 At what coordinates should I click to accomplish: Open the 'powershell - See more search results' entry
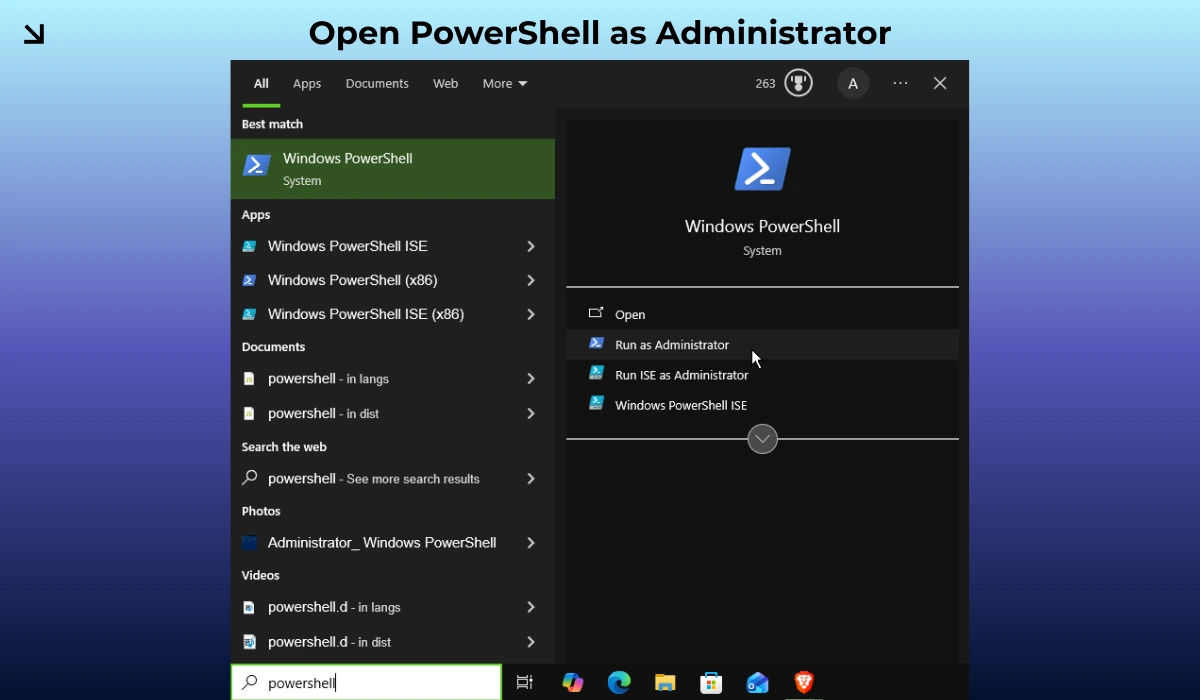click(x=393, y=479)
